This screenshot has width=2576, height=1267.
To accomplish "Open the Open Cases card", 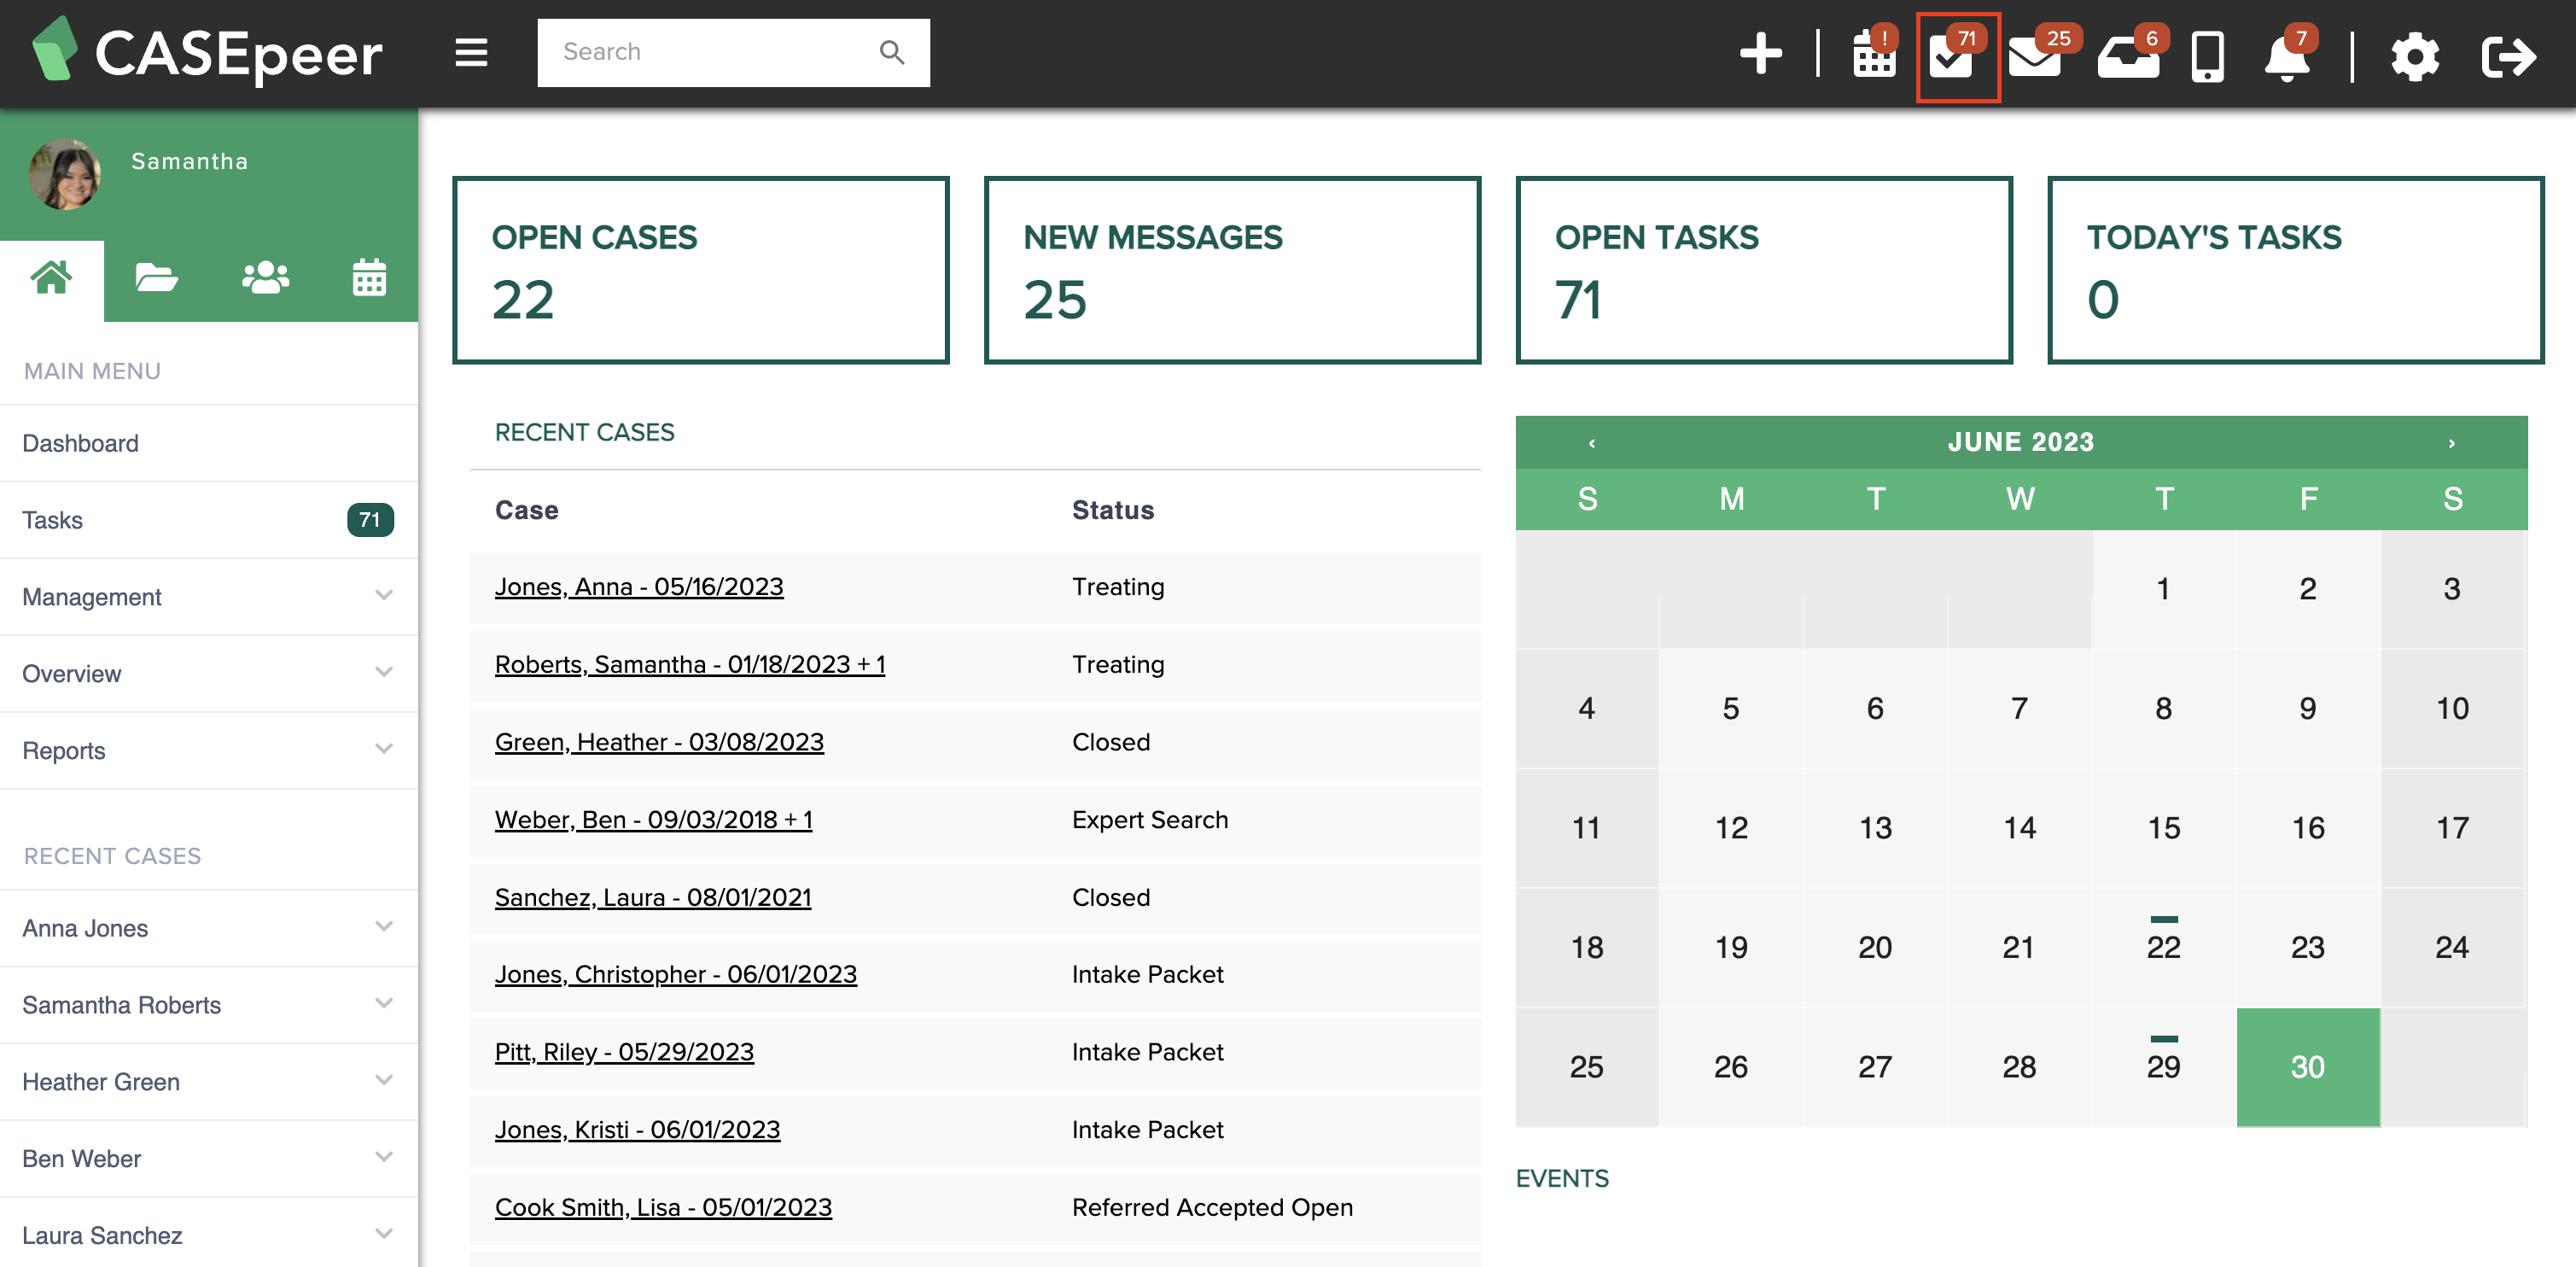I will coord(701,270).
